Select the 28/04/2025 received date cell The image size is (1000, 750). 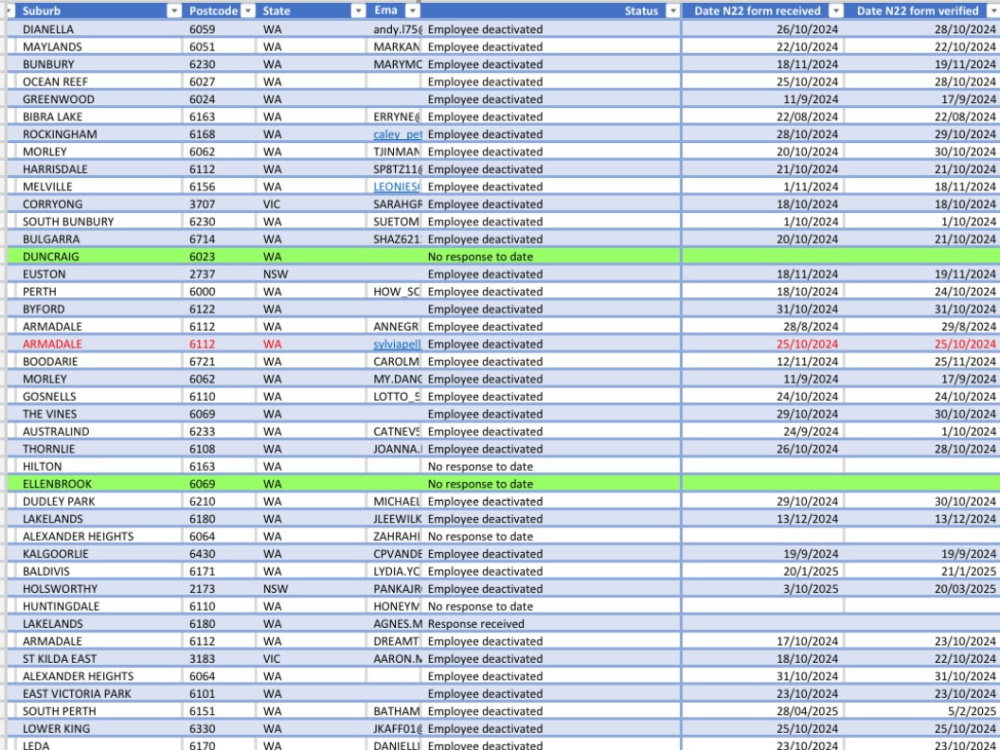(x=763, y=711)
